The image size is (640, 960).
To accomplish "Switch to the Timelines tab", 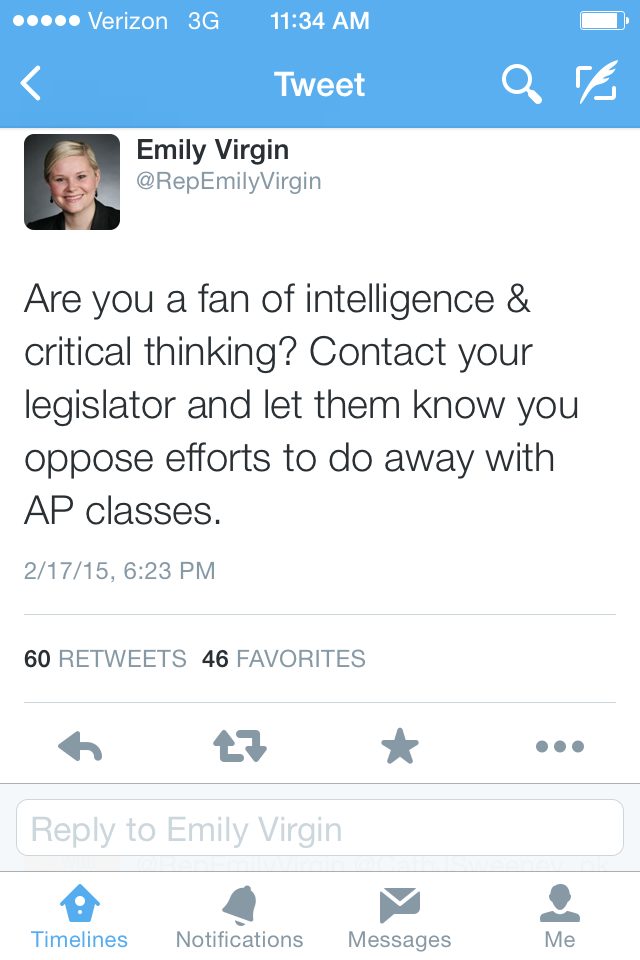I will 80,916.
